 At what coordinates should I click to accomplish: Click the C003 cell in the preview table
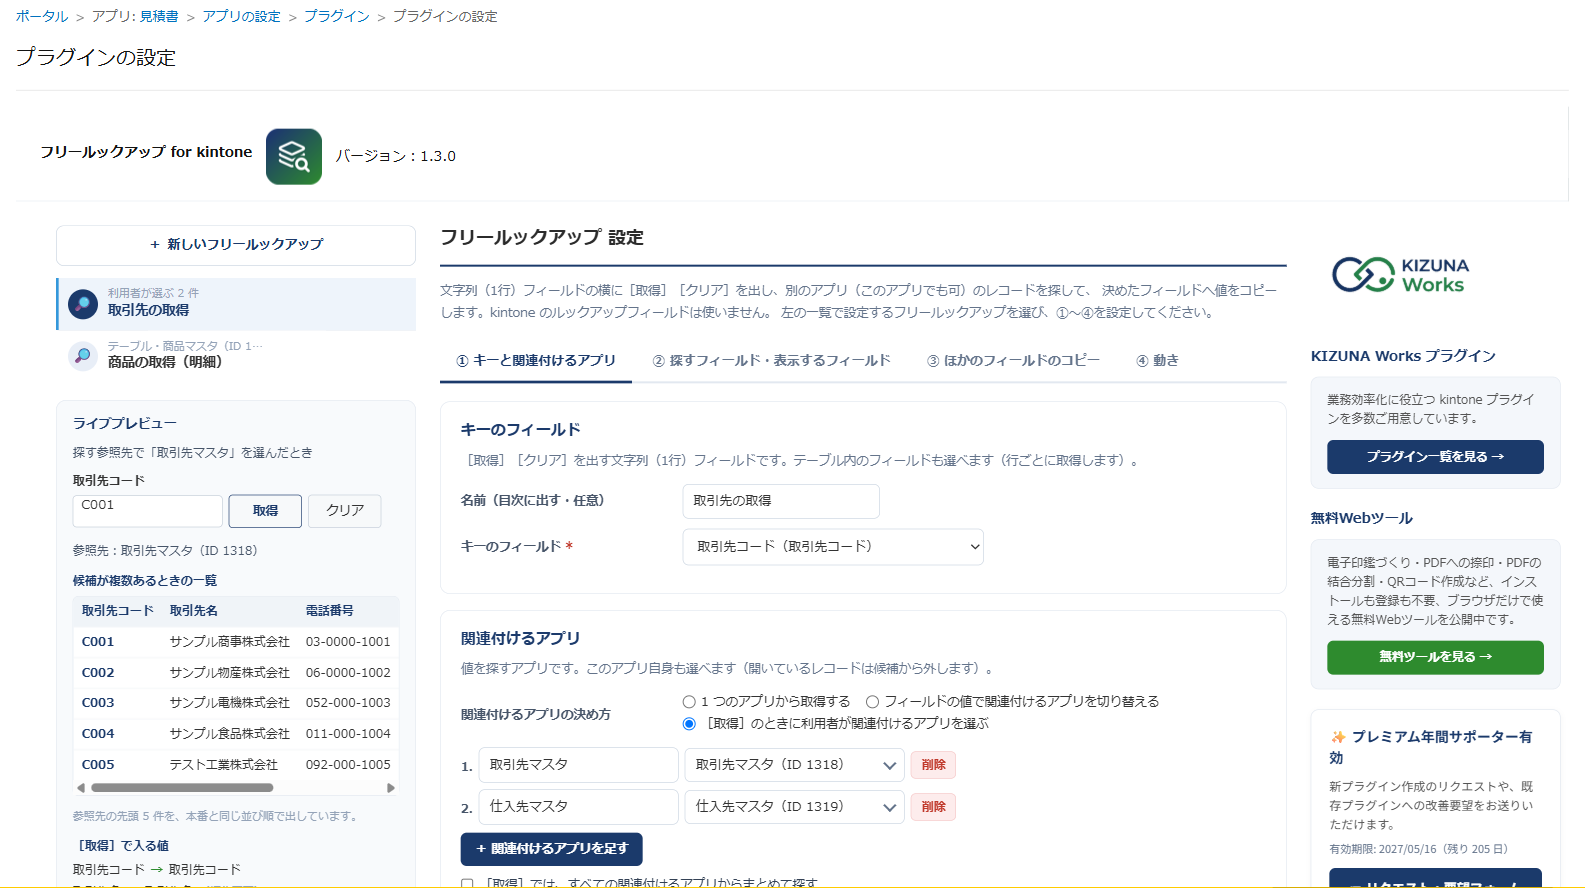(98, 703)
